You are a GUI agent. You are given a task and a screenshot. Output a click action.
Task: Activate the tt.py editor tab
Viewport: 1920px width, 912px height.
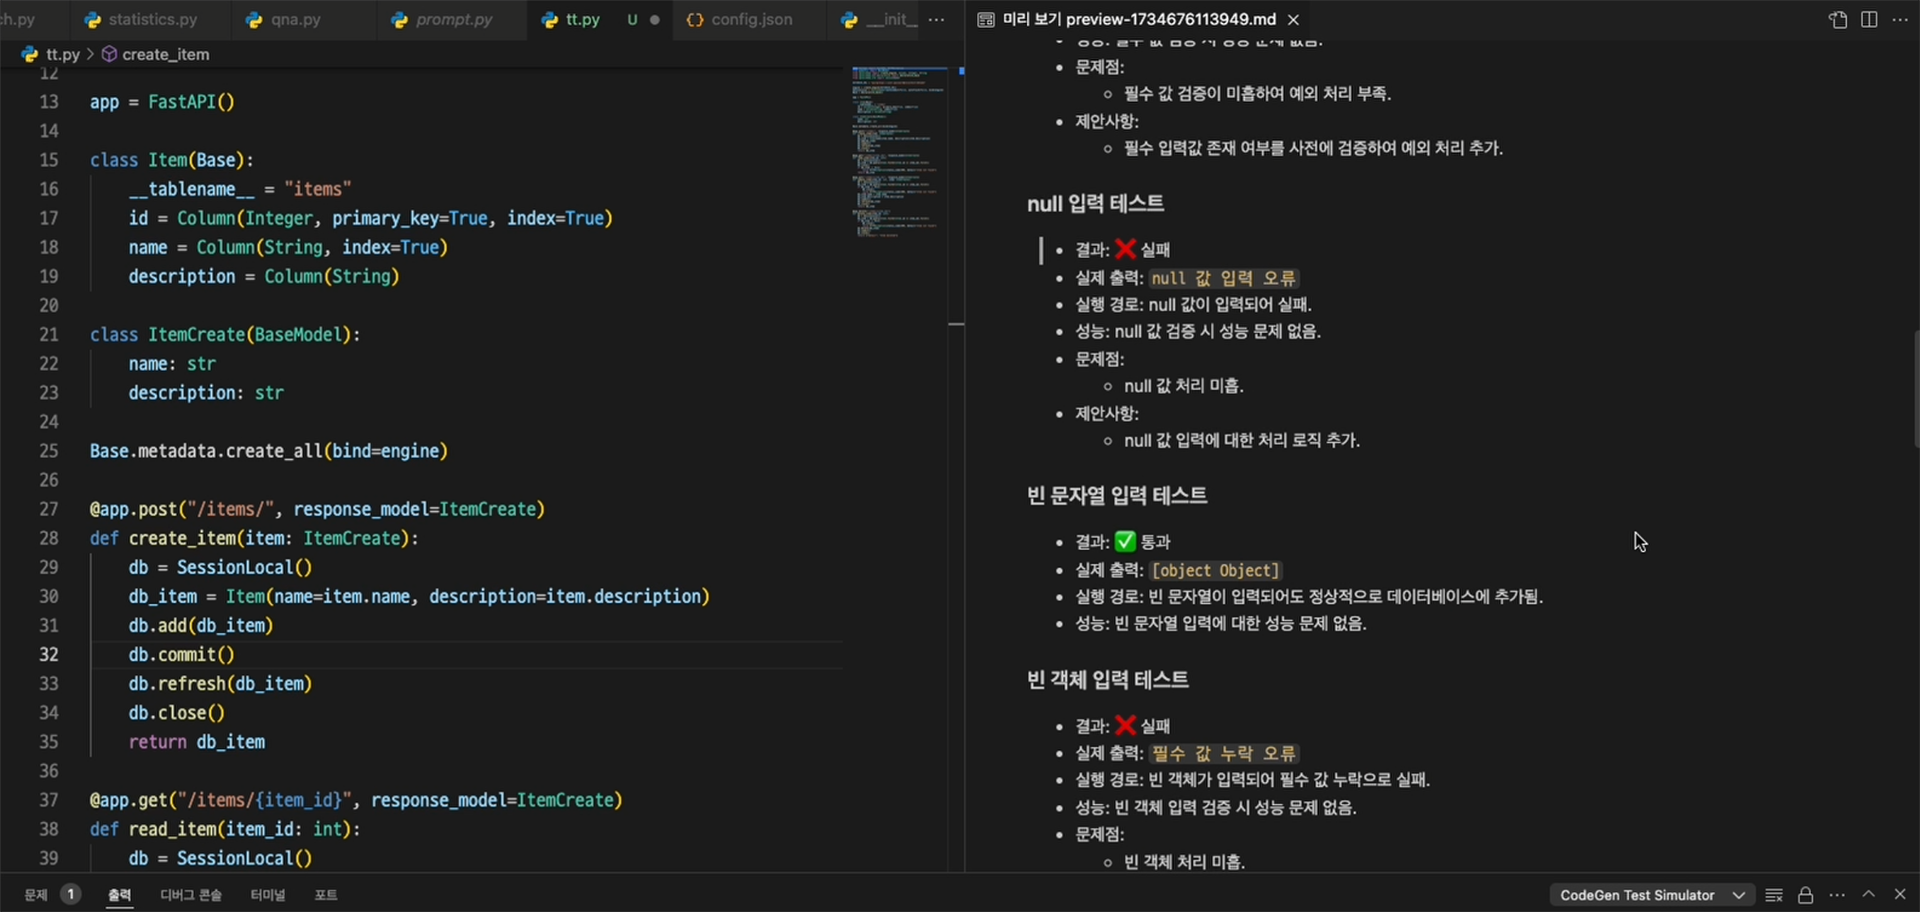point(583,19)
